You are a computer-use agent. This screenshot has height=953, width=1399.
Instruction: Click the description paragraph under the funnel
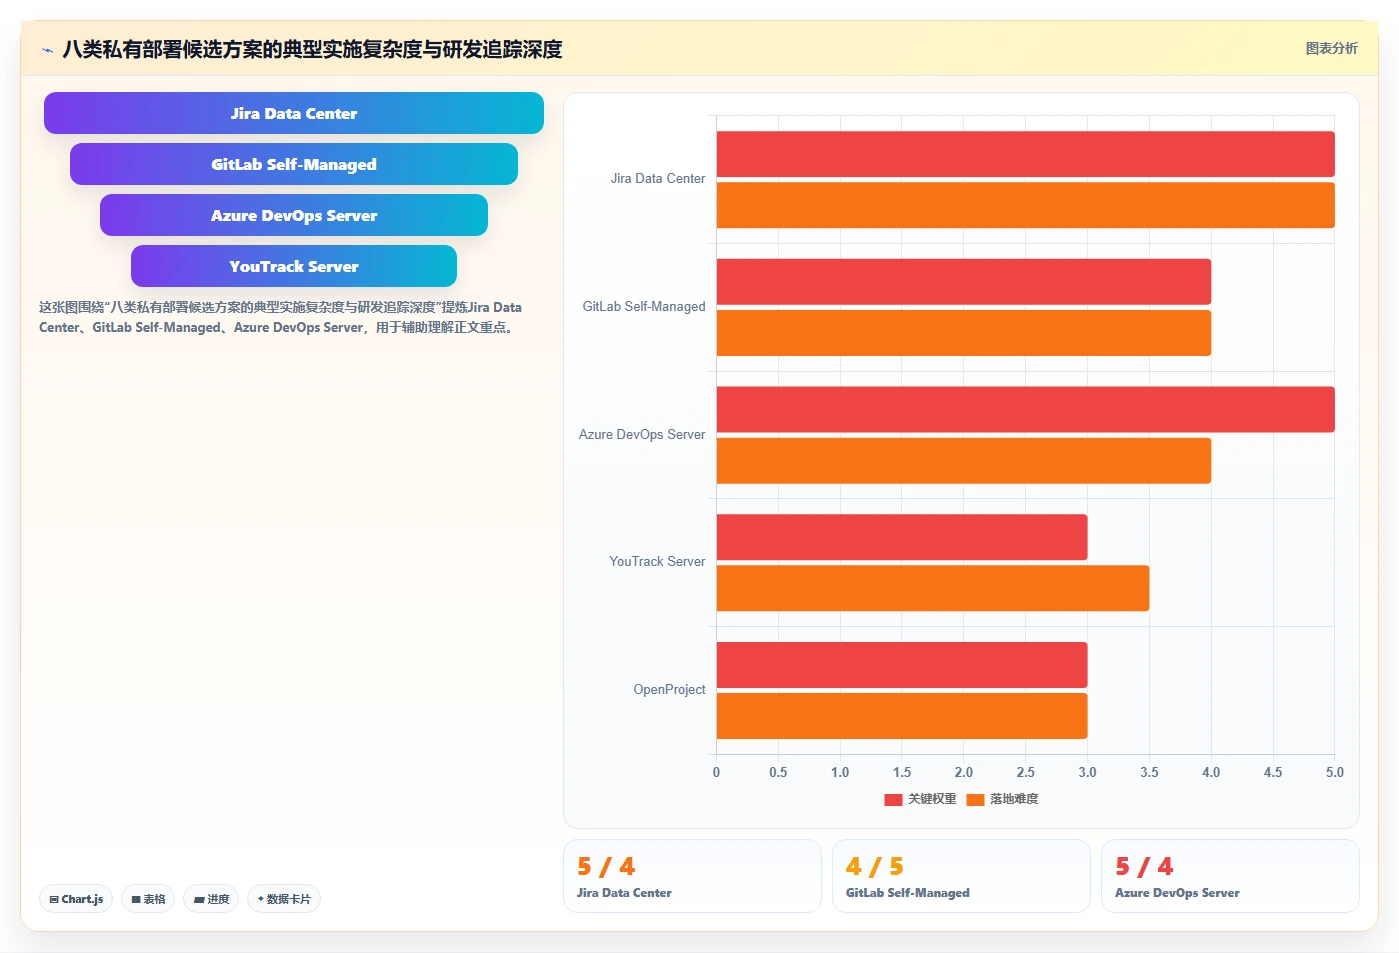click(x=280, y=317)
